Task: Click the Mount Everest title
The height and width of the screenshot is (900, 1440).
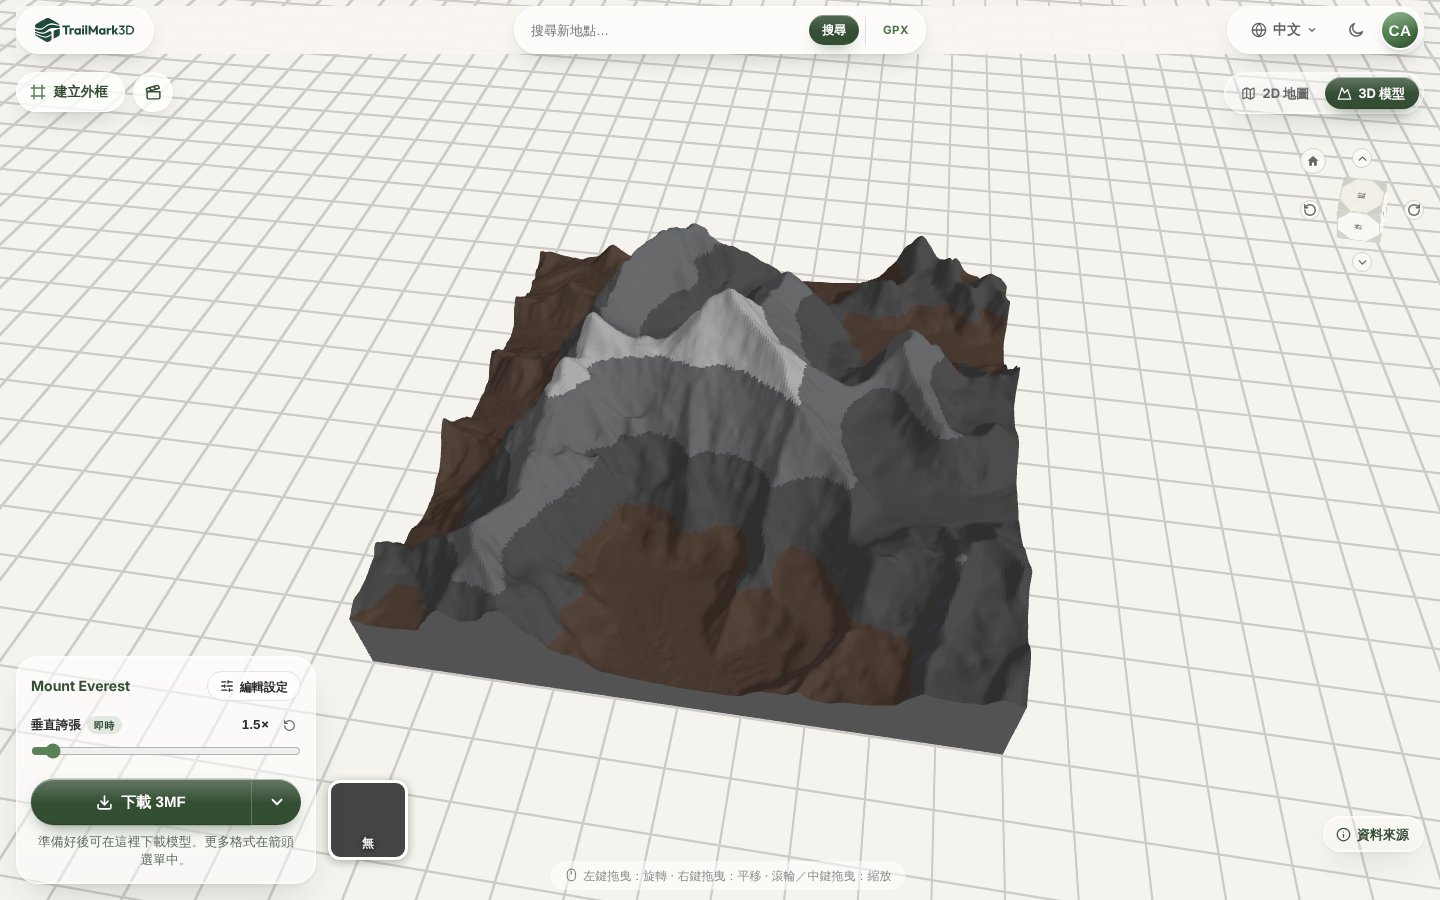Action: [x=80, y=686]
